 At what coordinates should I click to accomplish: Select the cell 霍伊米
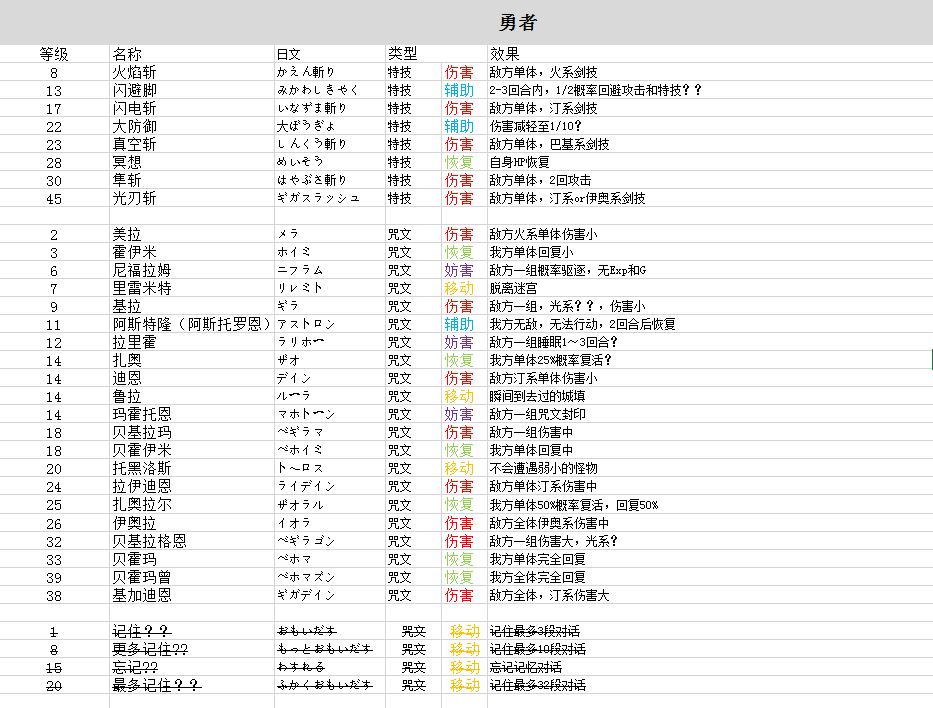(134, 252)
